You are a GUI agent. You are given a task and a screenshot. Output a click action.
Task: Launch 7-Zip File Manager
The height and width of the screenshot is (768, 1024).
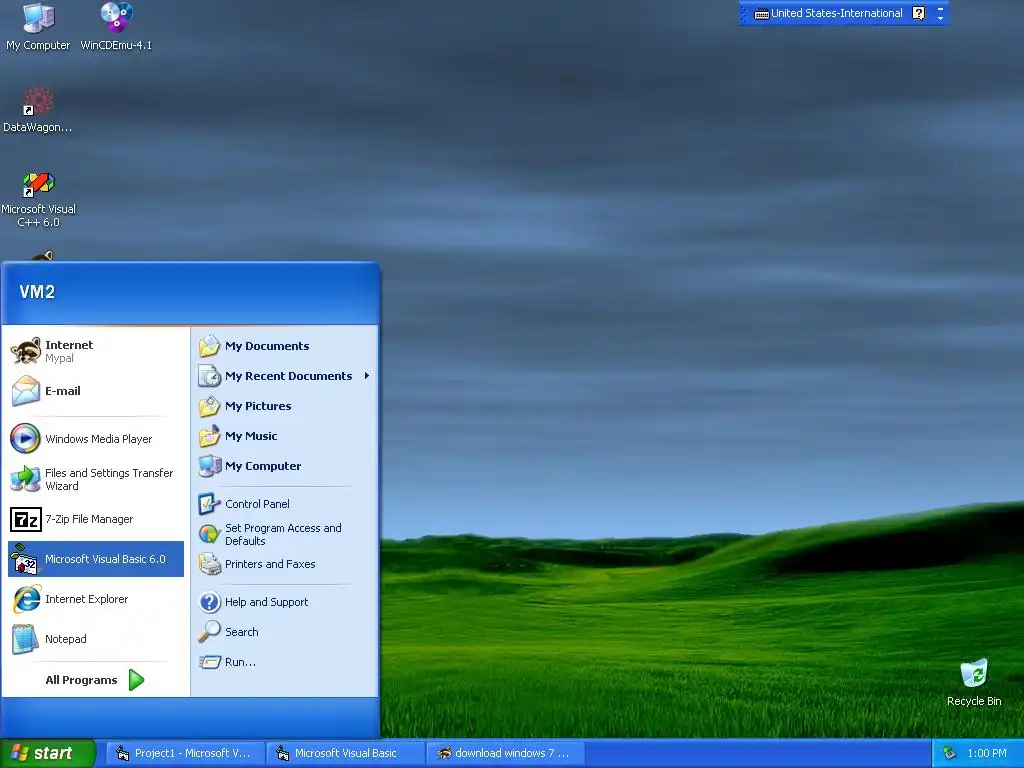click(96, 519)
